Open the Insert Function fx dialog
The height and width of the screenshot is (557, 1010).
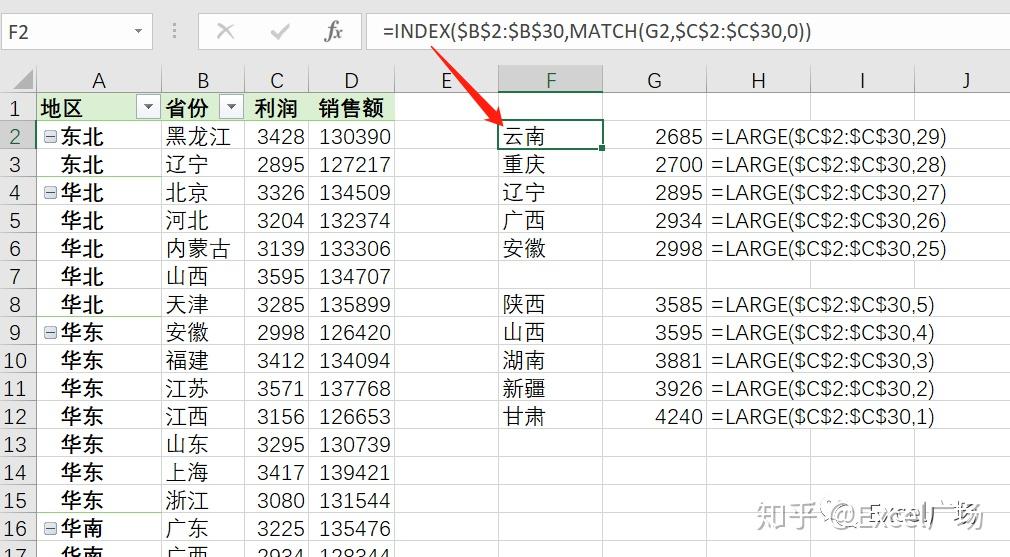pos(333,31)
